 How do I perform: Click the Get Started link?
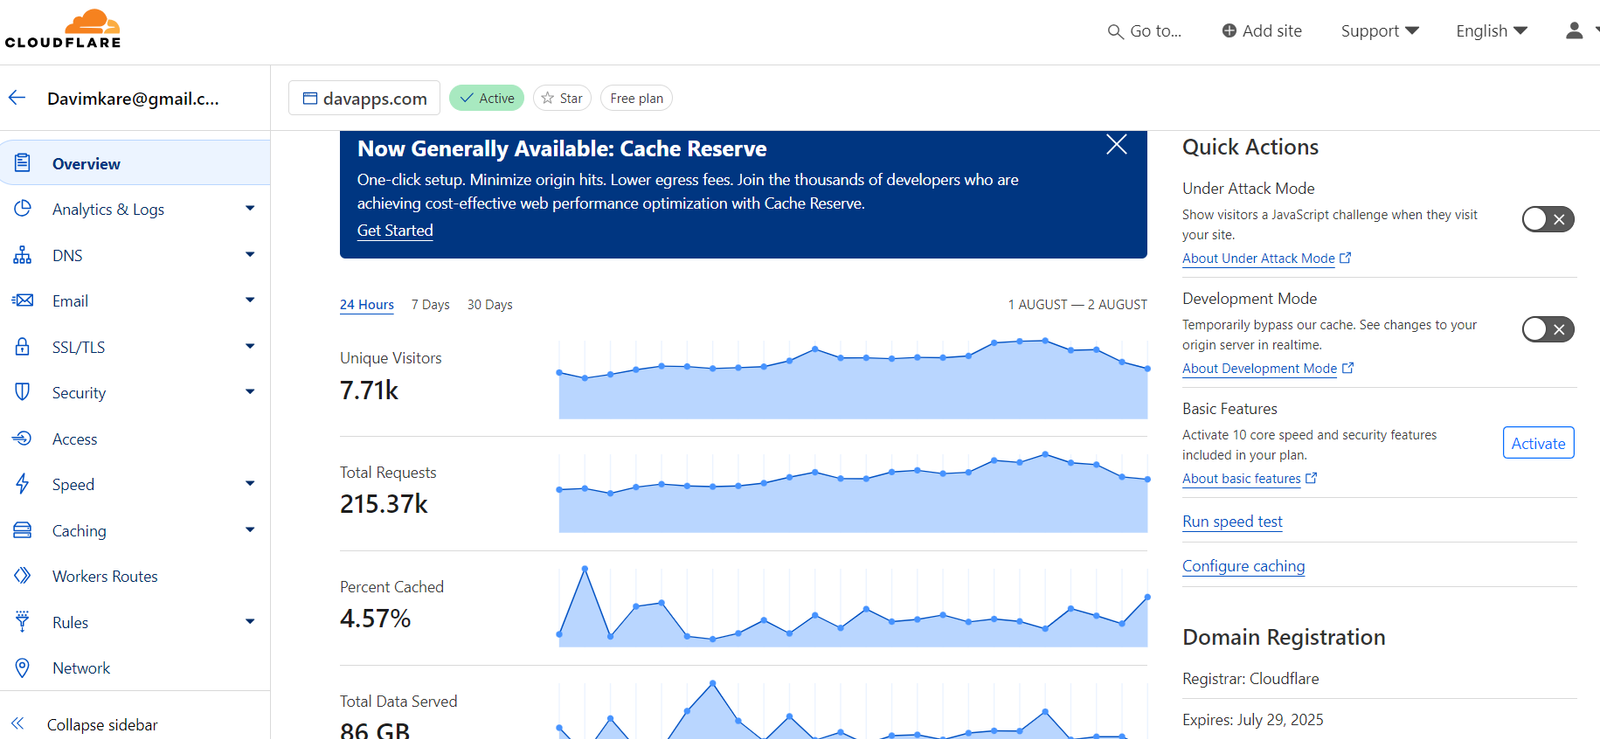tap(395, 230)
